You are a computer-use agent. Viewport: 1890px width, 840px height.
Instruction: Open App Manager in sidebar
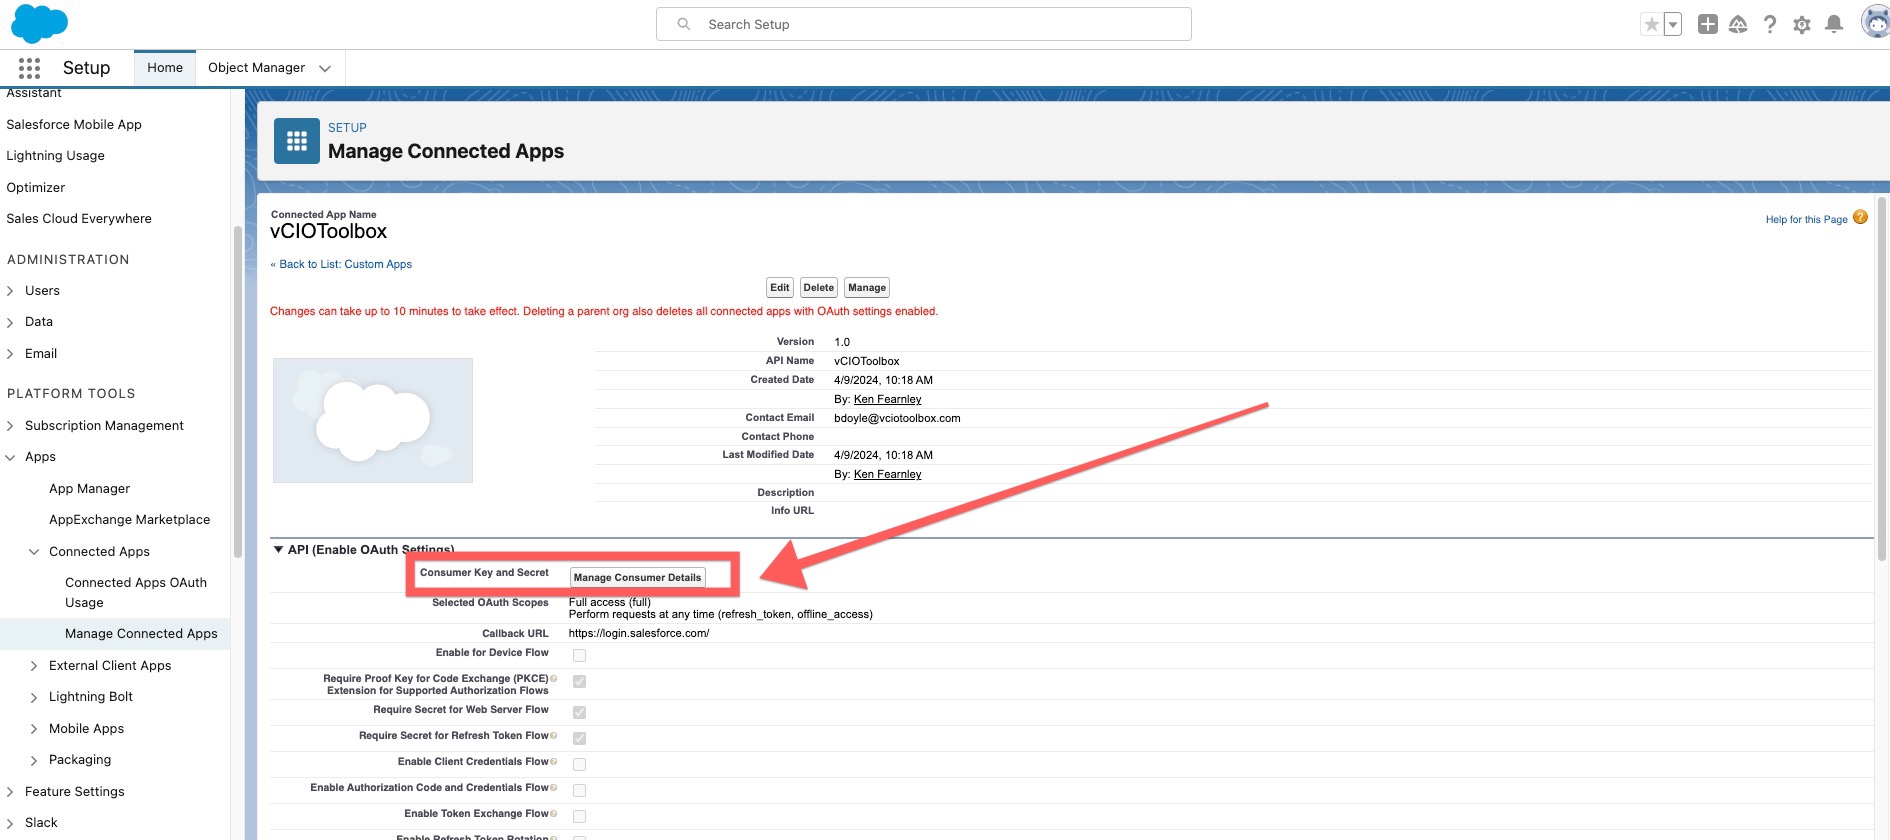pyautogui.click(x=89, y=488)
